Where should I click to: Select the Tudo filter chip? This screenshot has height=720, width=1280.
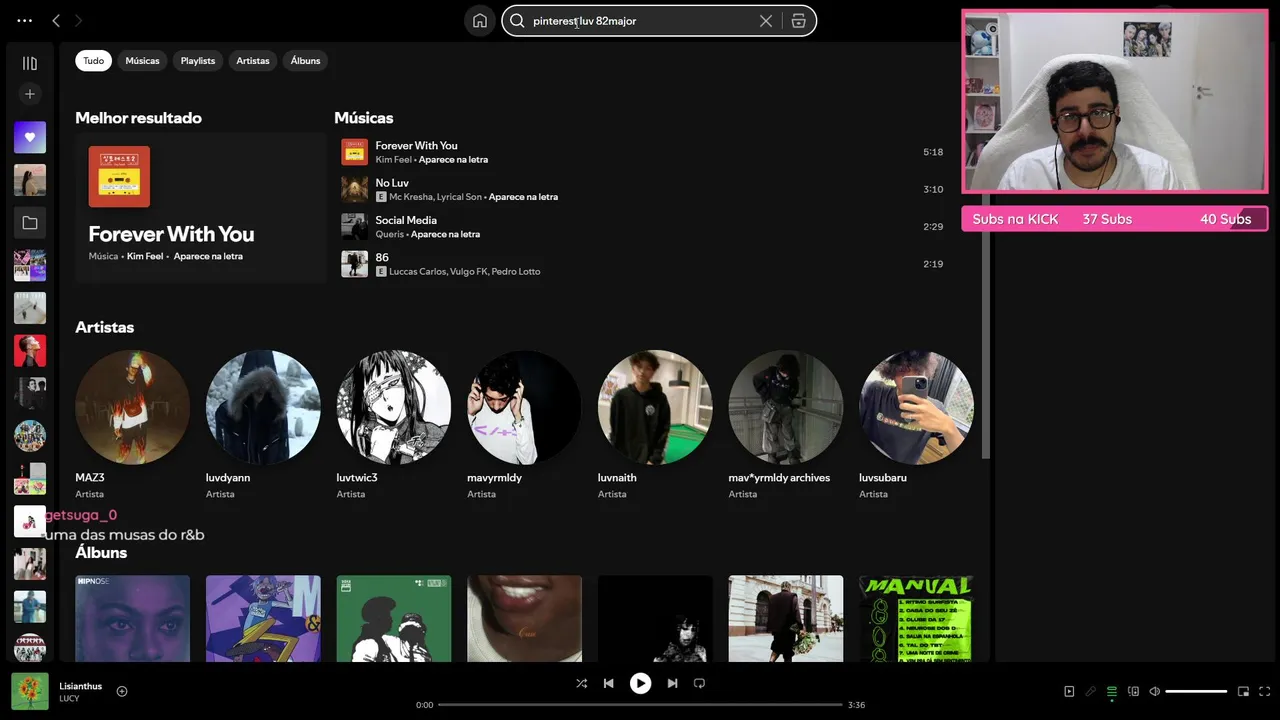click(x=93, y=60)
